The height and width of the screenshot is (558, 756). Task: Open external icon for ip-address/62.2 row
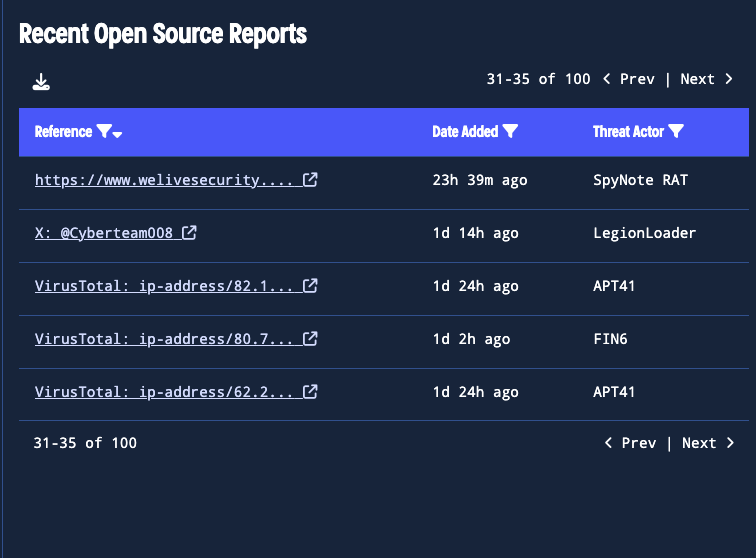click(310, 392)
